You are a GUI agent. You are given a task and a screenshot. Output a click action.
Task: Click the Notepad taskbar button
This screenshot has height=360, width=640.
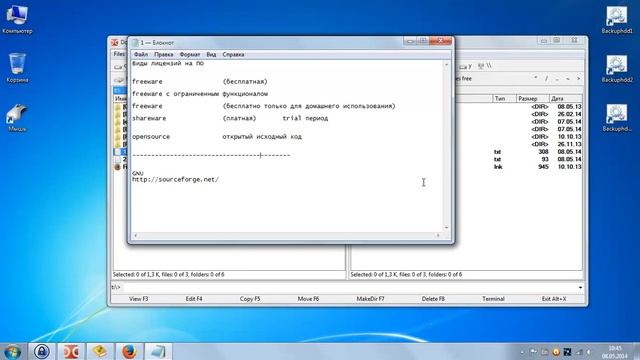158,351
